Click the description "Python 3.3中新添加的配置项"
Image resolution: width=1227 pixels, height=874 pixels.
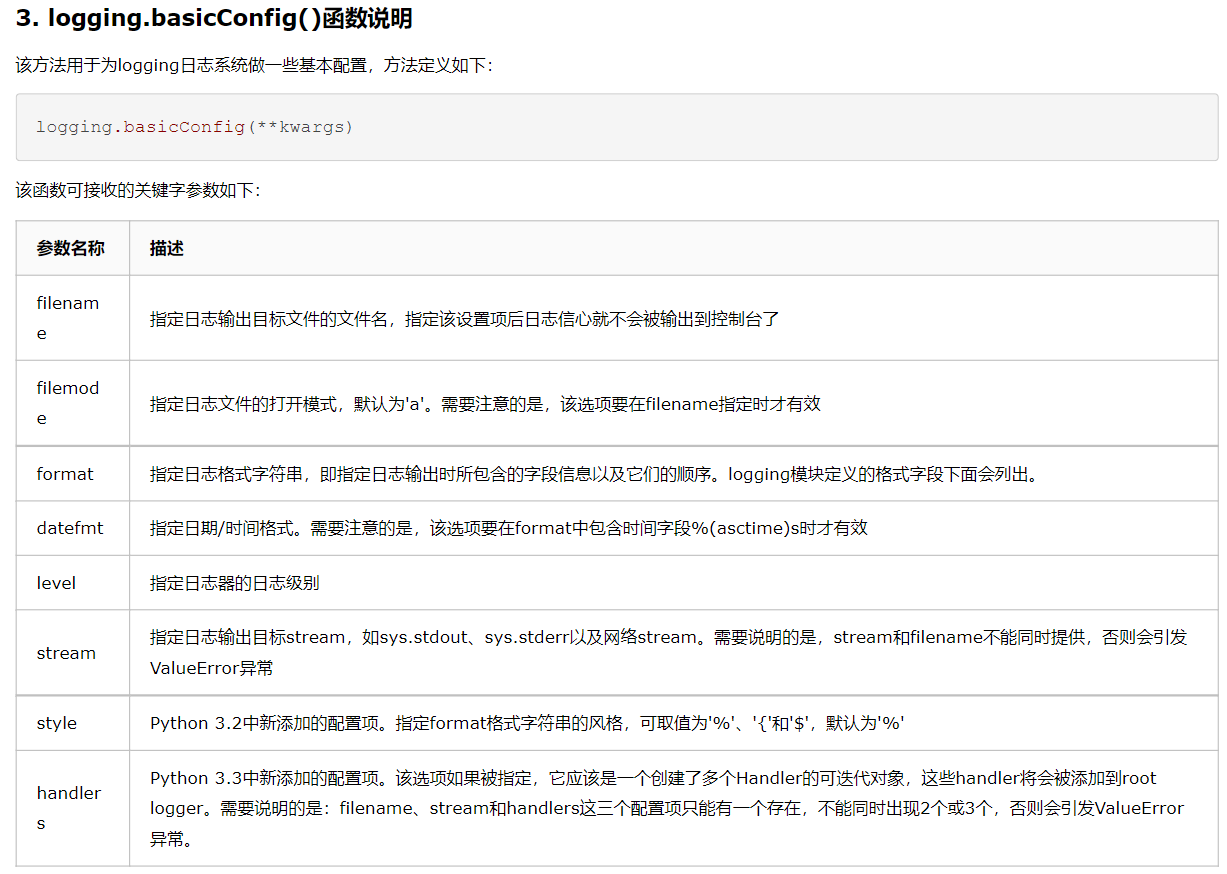268,778
